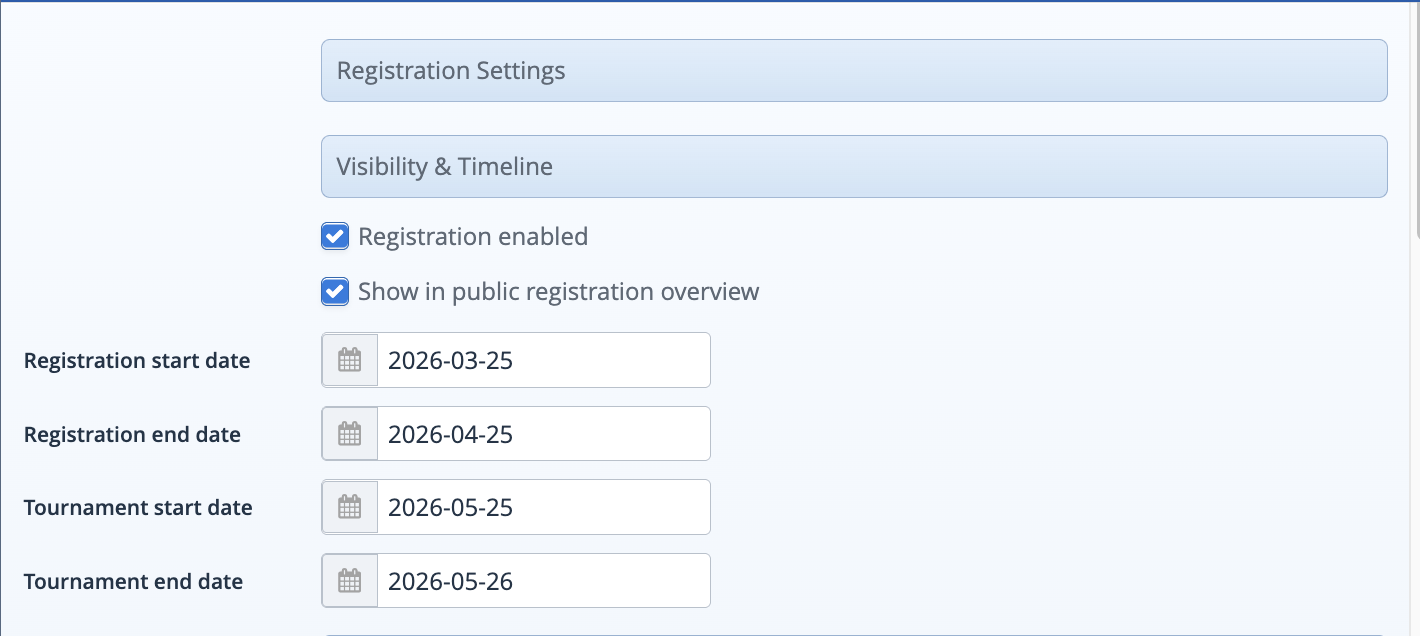
Task: Uncheck the Registration enabled checkbox
Action: pyautogui.click(x=335, y=237)
